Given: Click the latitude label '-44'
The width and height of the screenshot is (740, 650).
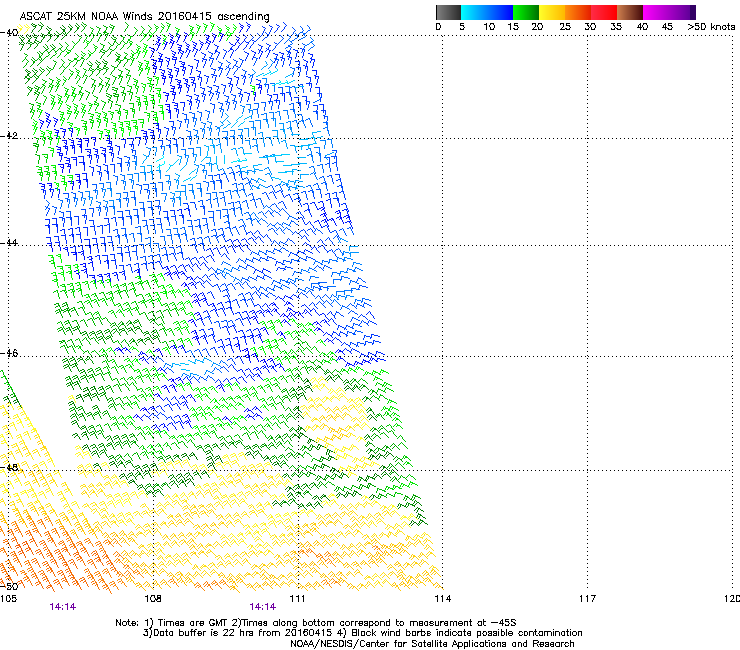Looking at the screenshot, I should click(9, 243).
